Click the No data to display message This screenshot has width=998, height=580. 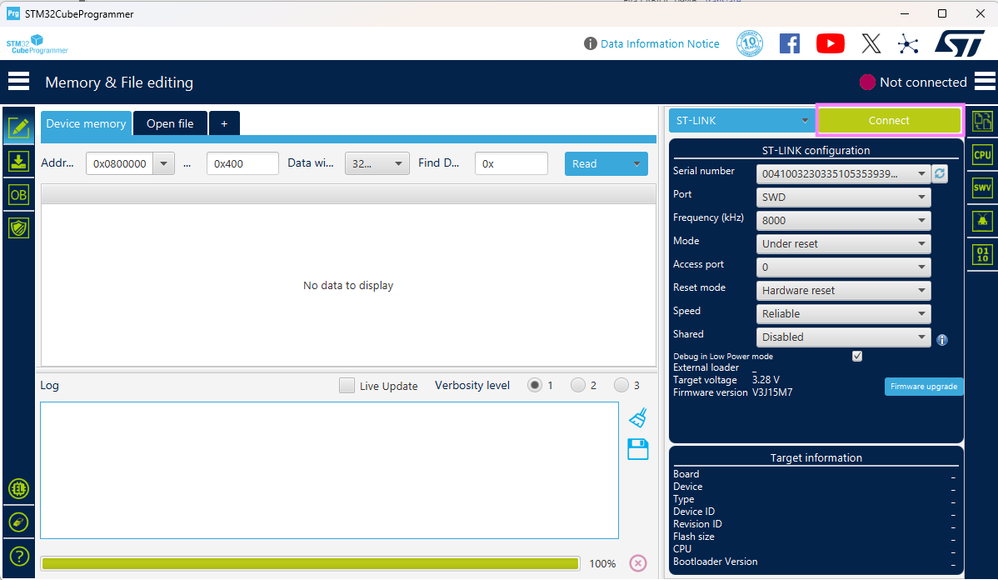coord(348,285)
